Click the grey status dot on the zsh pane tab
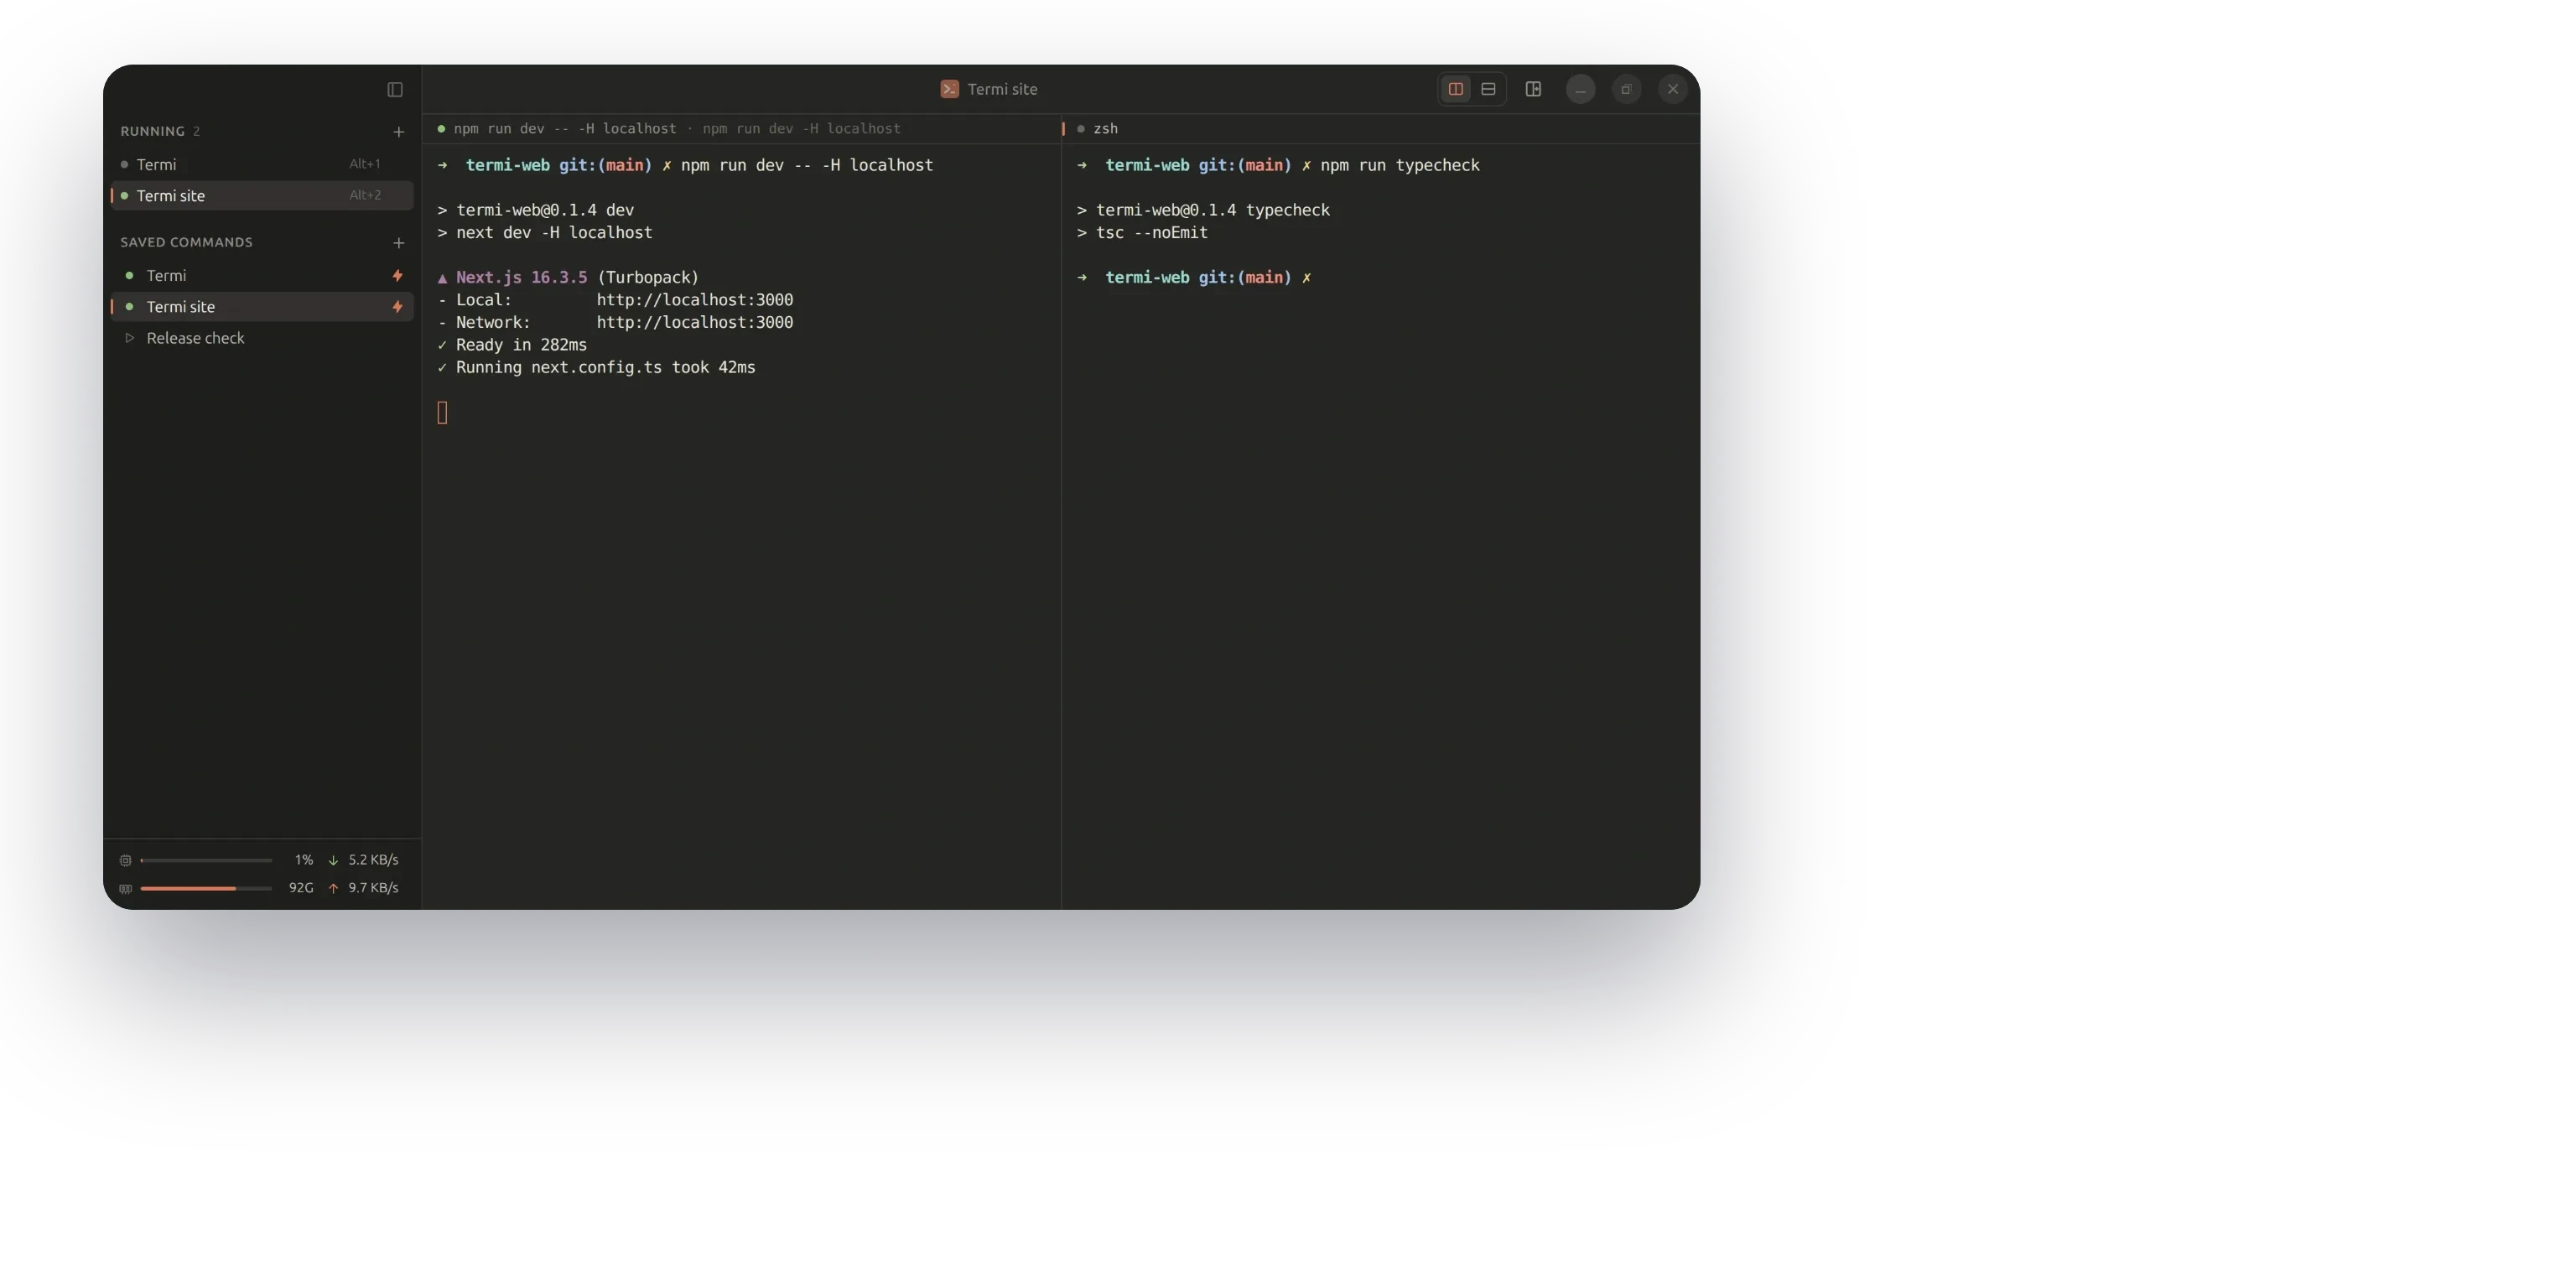This screenshot has height=1288, width=2576. (x=1081, y=129)
